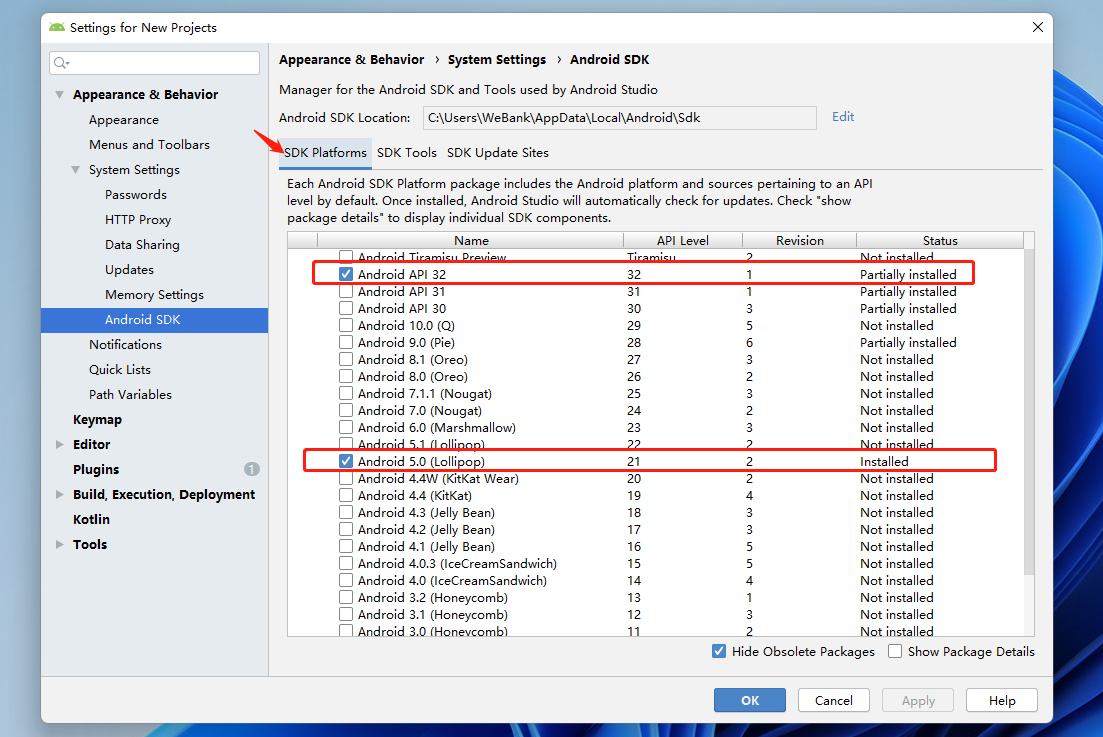Click Partially installed status of API 32
Viewport: 1103px width, 737px height.
[908, 274]
